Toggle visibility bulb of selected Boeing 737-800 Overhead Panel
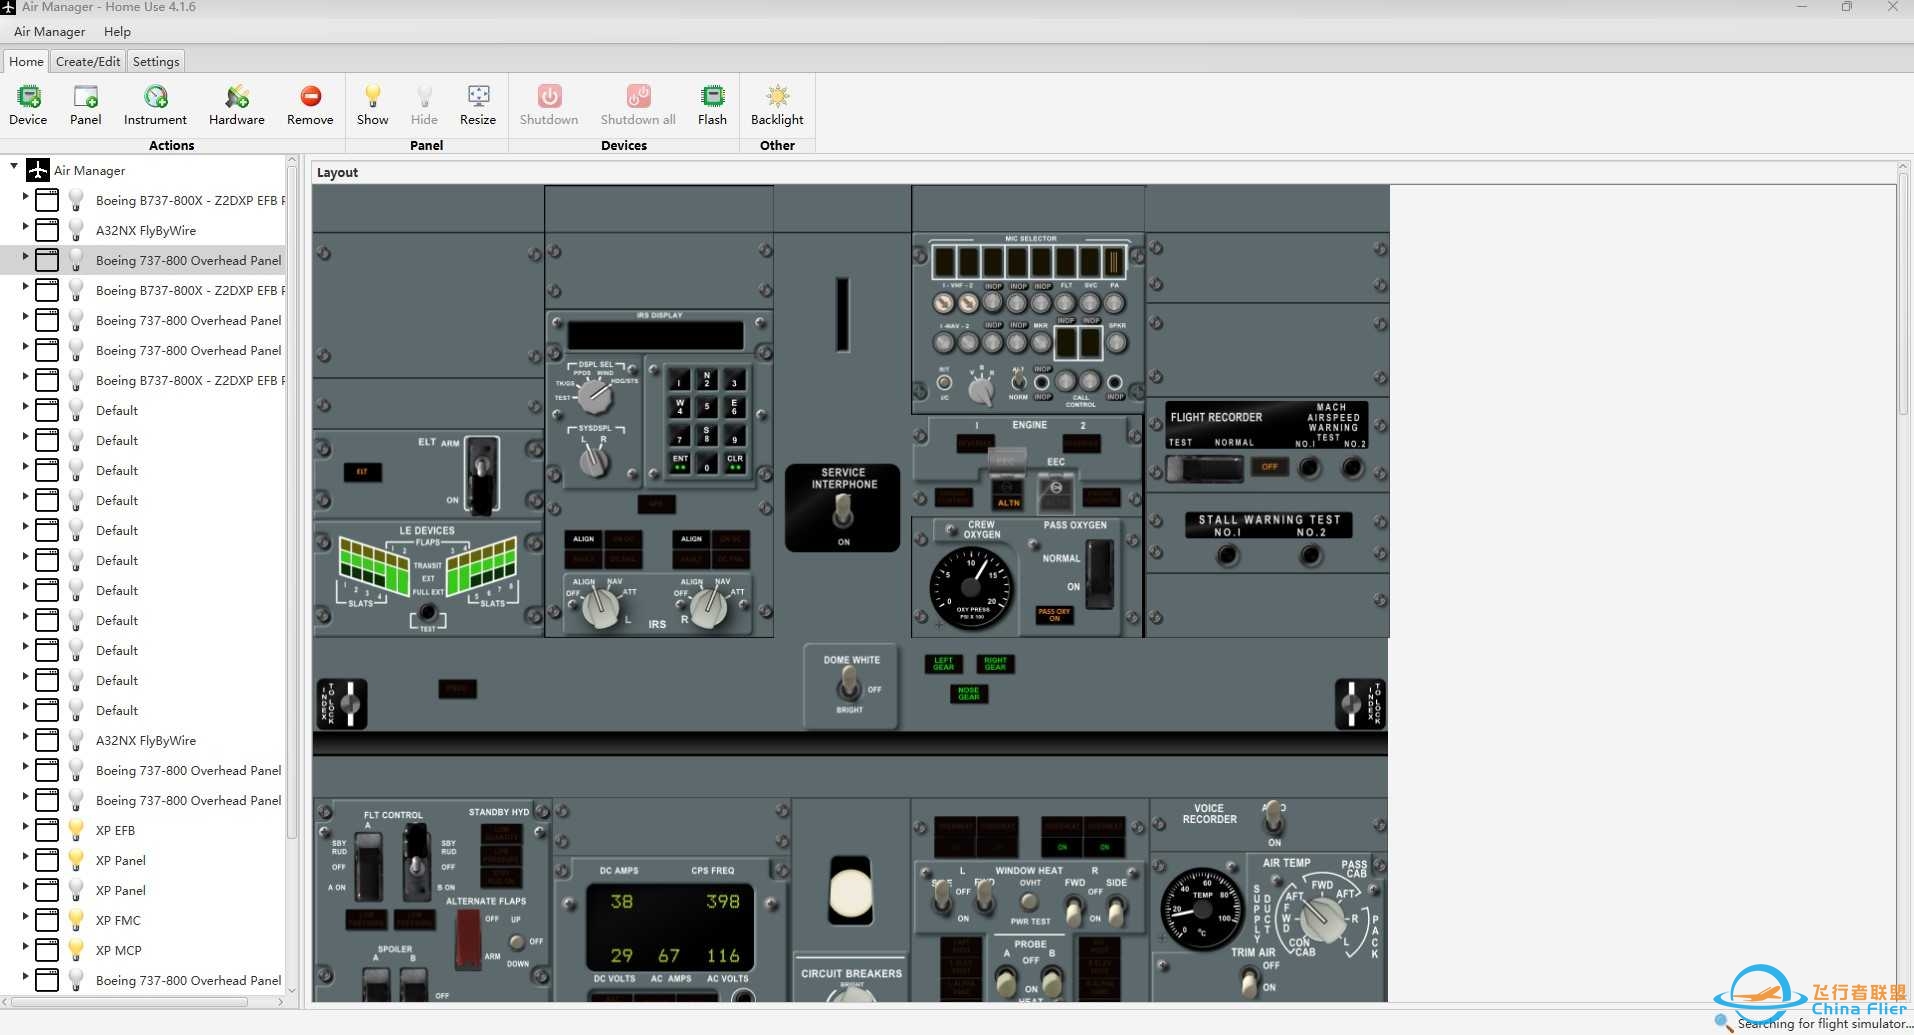 (x=76, y=260)
